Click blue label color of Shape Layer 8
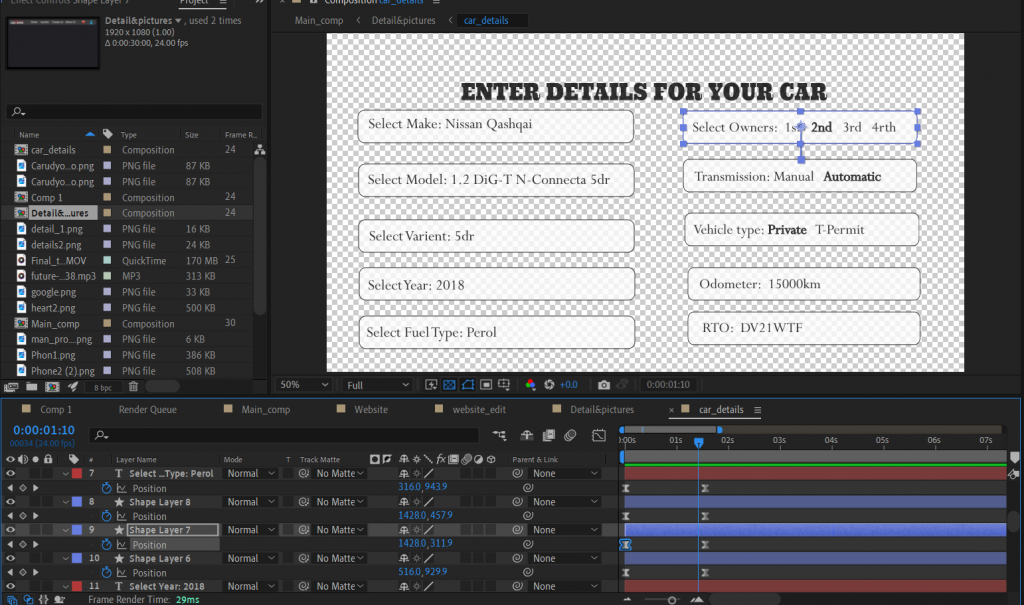Viewport: 1024px width, 605px height. [x=77, y=502]
